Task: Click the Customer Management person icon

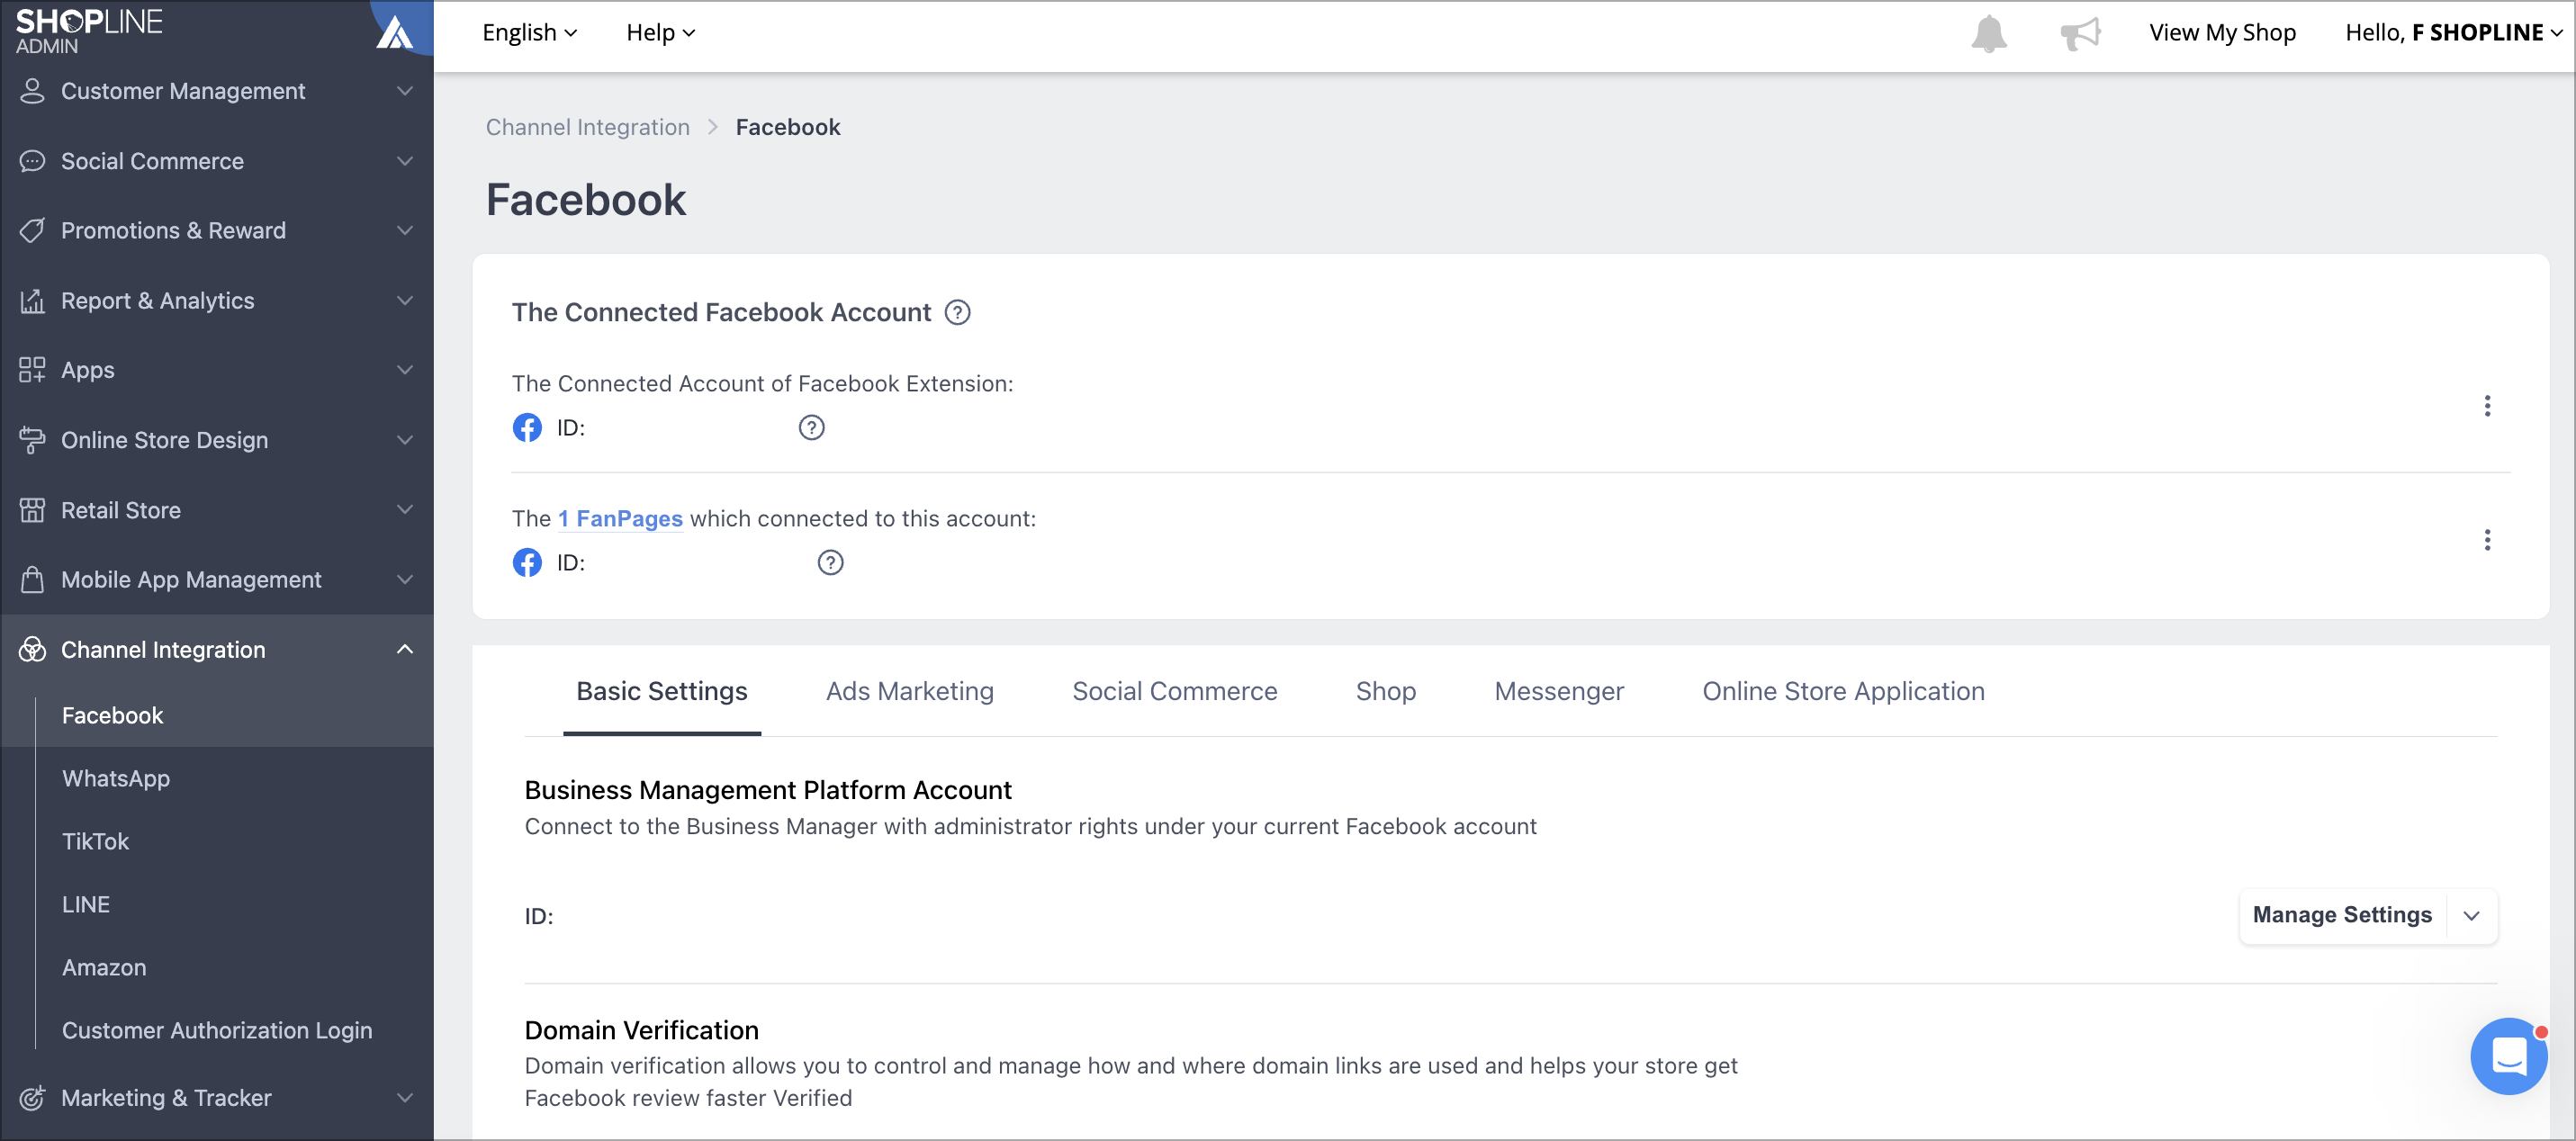Action: coord(32,91)
